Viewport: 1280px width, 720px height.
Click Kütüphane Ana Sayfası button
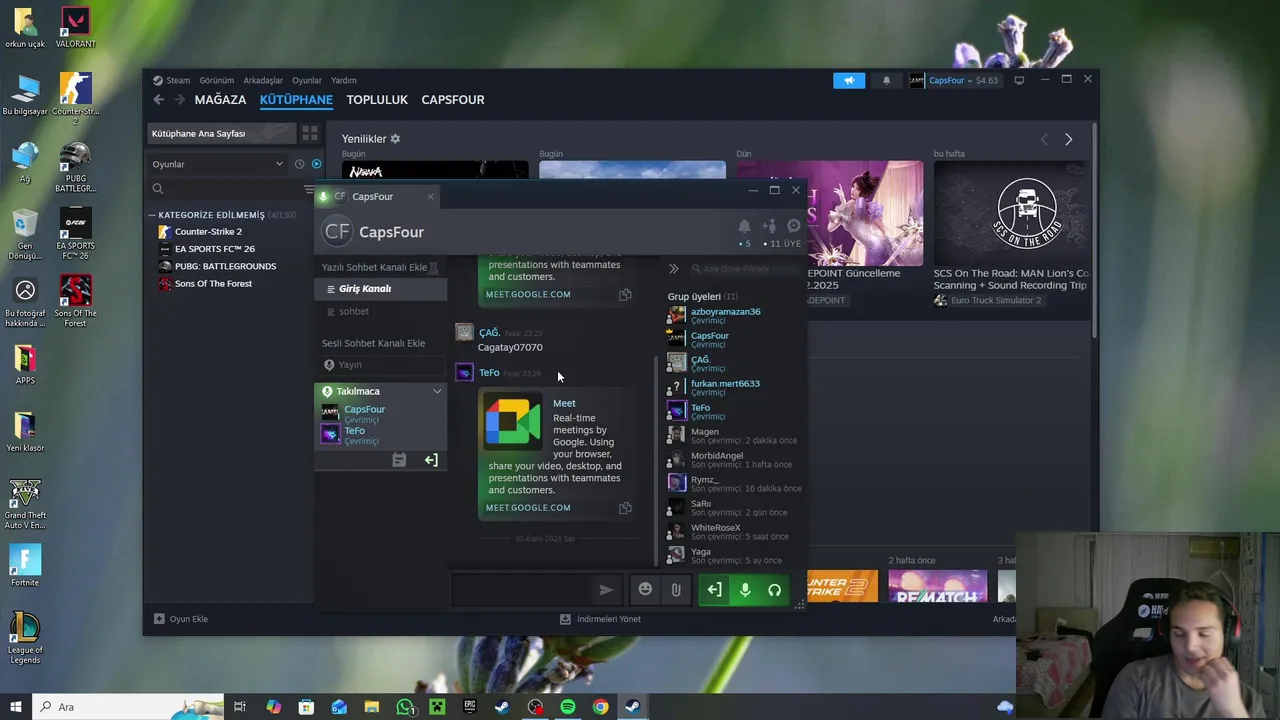click(x=224, y=134)
